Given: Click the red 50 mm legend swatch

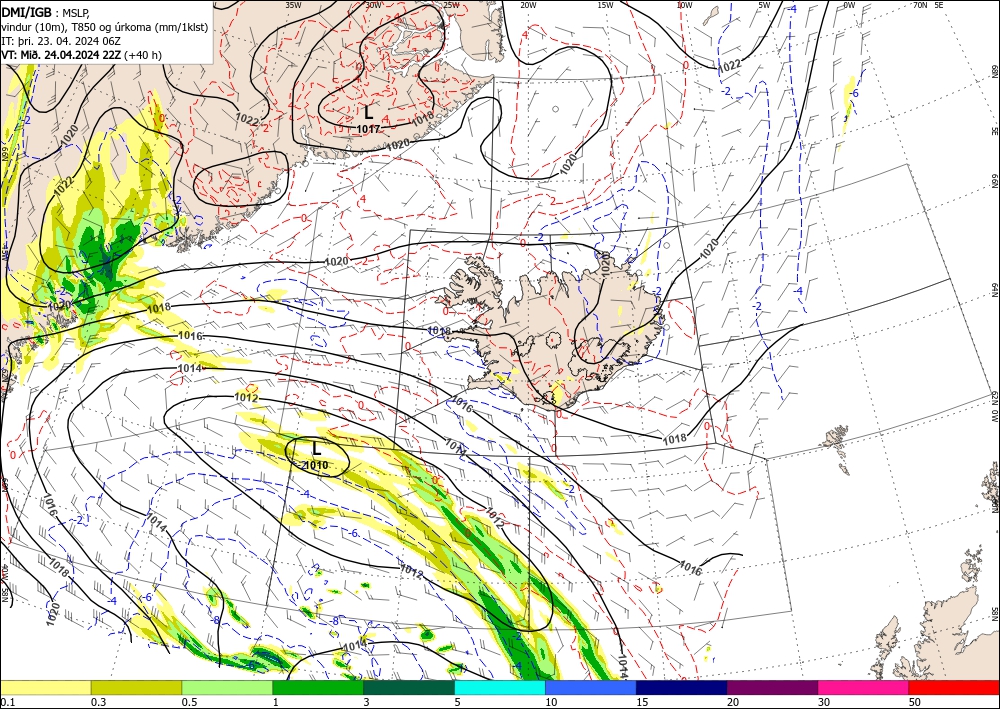Looking at the screenshot, I should click(x=954, y=687).
